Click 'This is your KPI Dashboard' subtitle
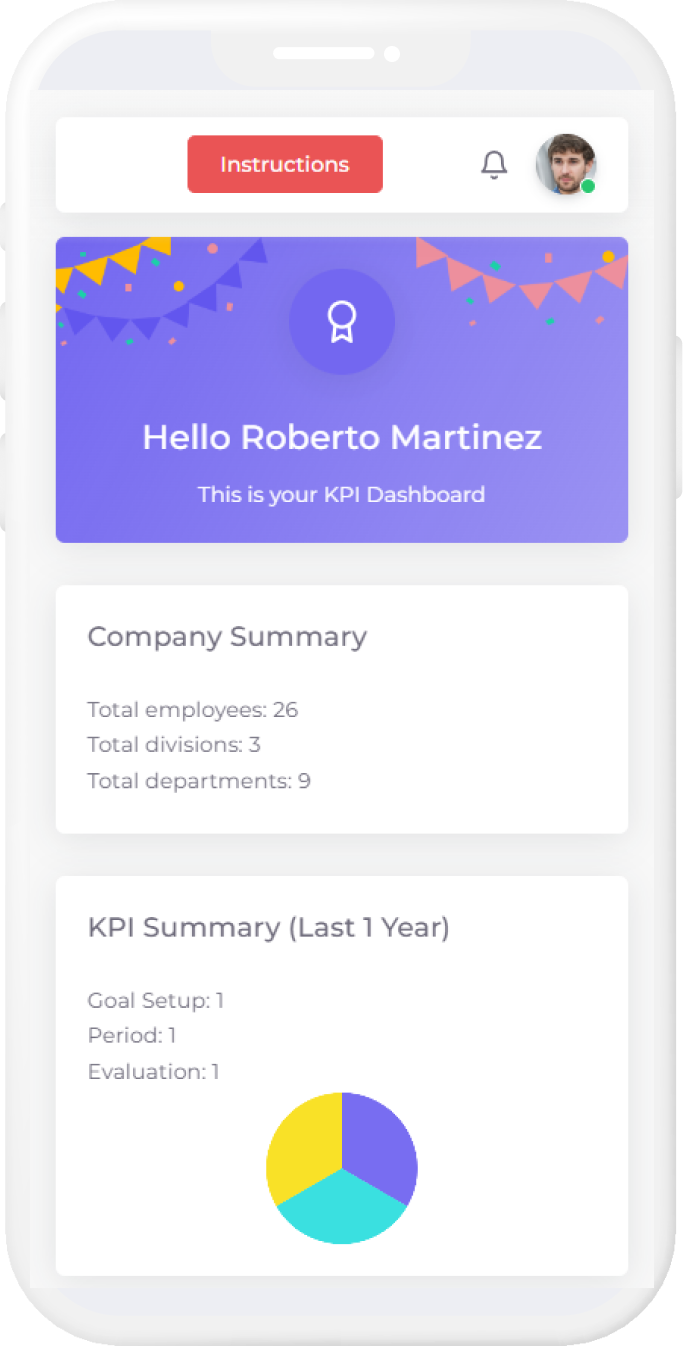The image size is (683, 1346). pyautogui.click(x=341, y=494)
